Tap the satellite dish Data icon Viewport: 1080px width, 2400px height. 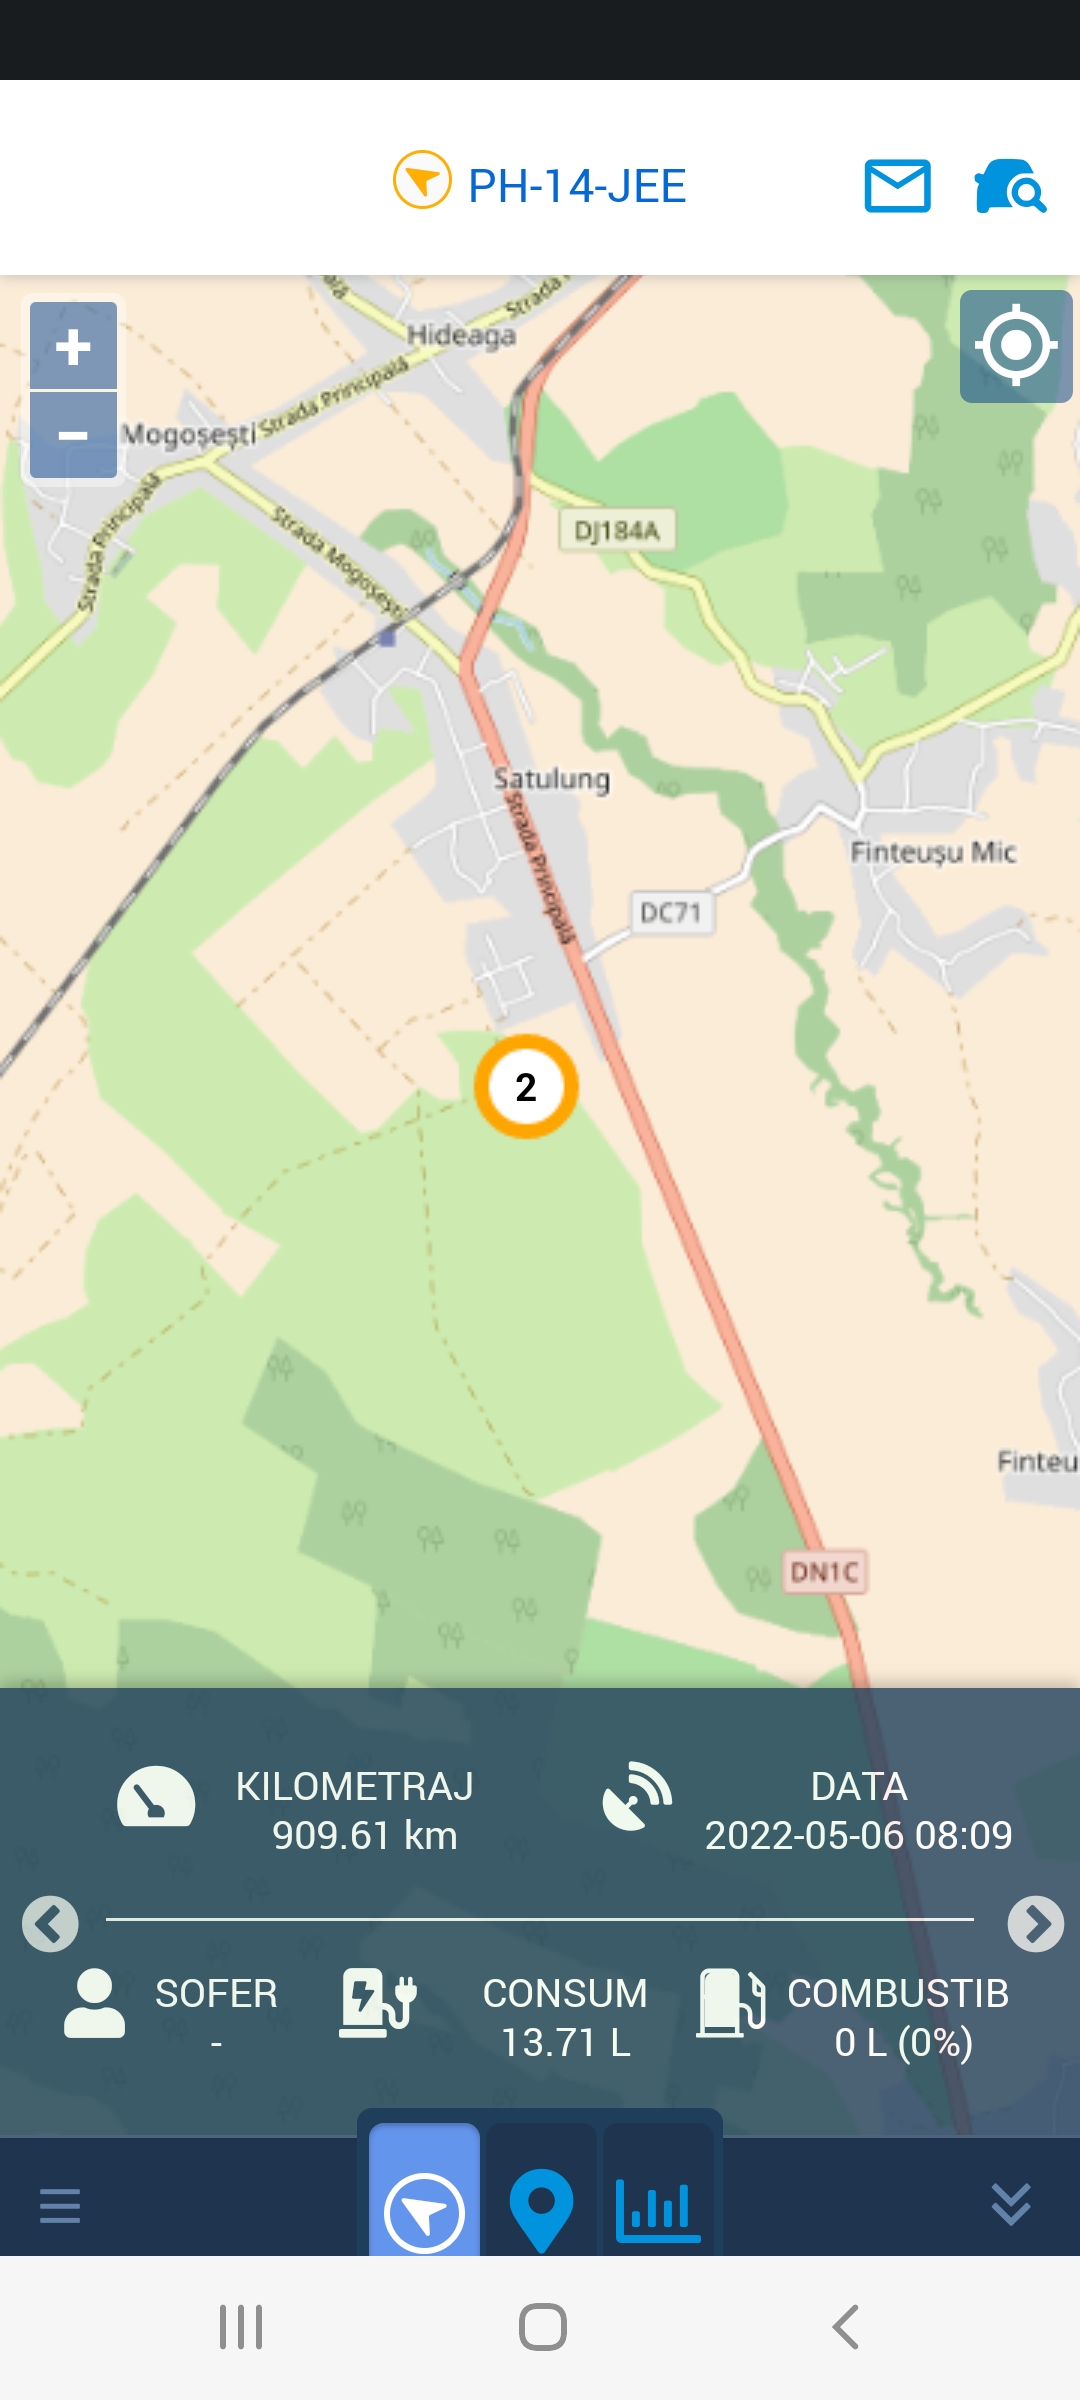click(637, 1797)
